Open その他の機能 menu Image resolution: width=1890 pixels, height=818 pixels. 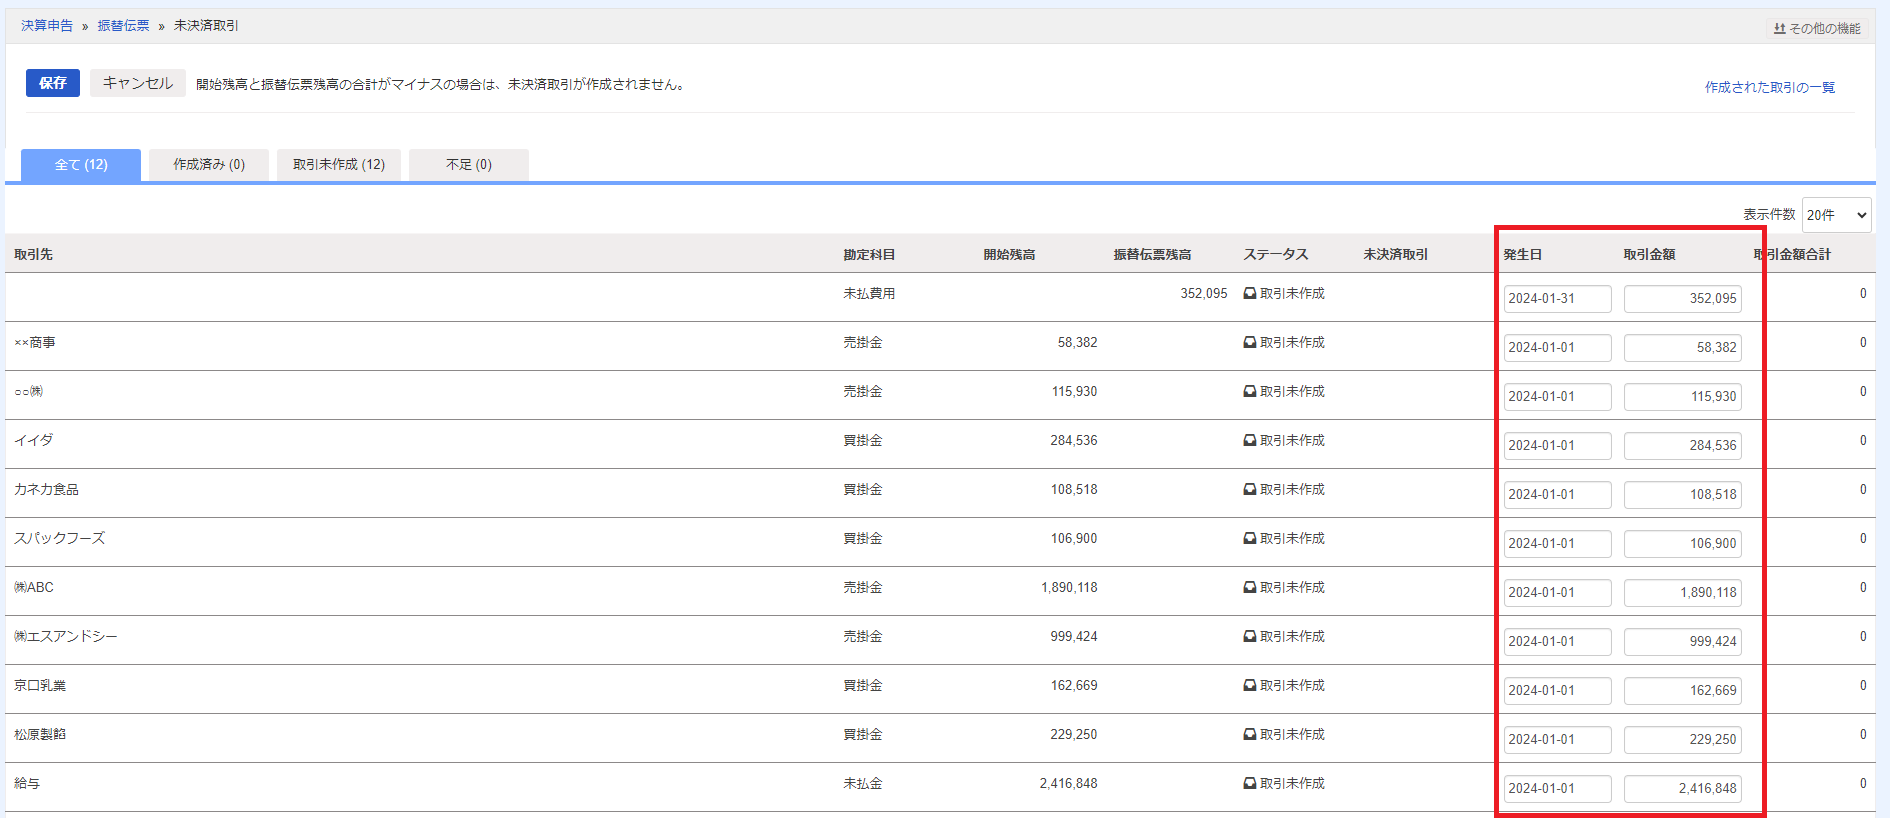[x=1817, y=28]
